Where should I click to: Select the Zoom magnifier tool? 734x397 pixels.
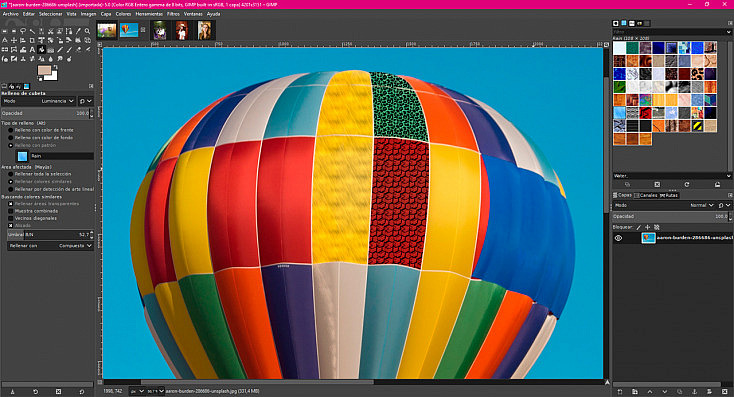coord(87,31)
